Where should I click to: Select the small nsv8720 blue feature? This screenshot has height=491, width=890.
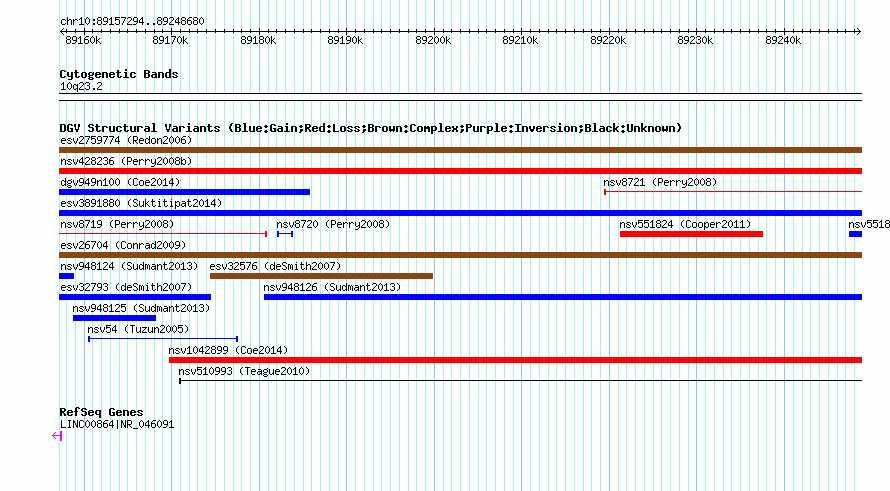285,234
